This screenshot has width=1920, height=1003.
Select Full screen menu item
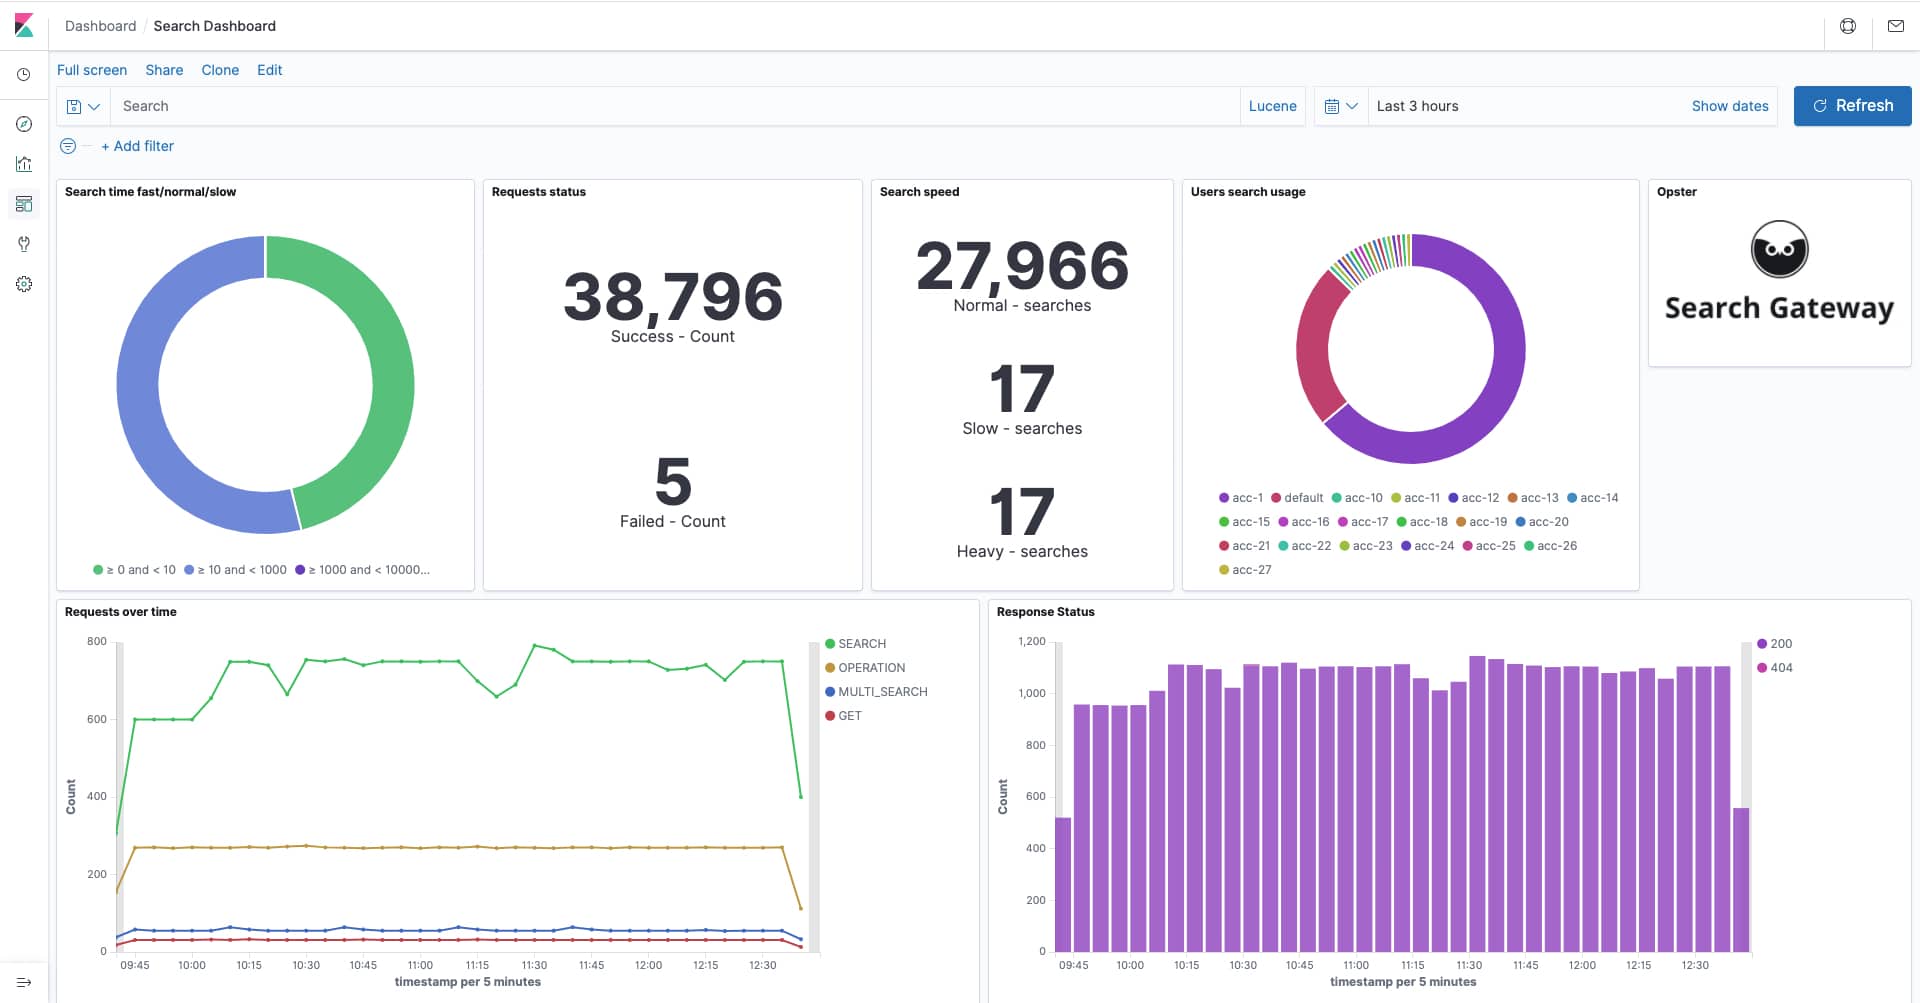tap(92, 70)
